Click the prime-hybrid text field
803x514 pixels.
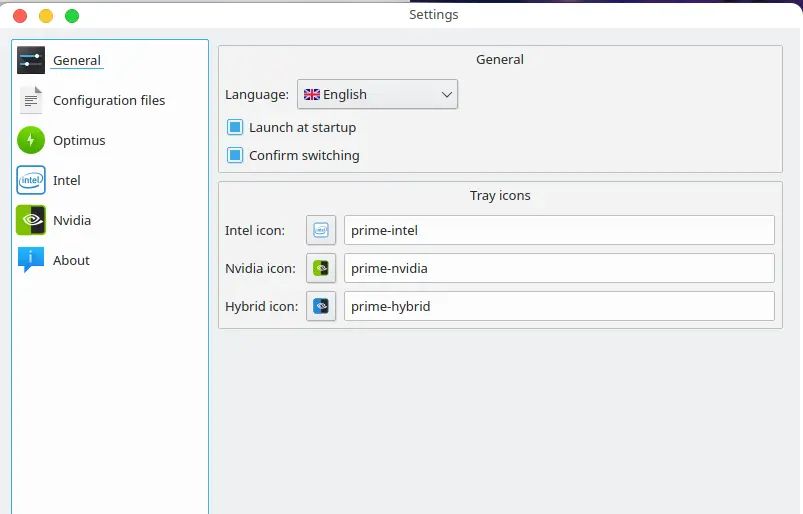pyautogui.click(x=559, y=306)
